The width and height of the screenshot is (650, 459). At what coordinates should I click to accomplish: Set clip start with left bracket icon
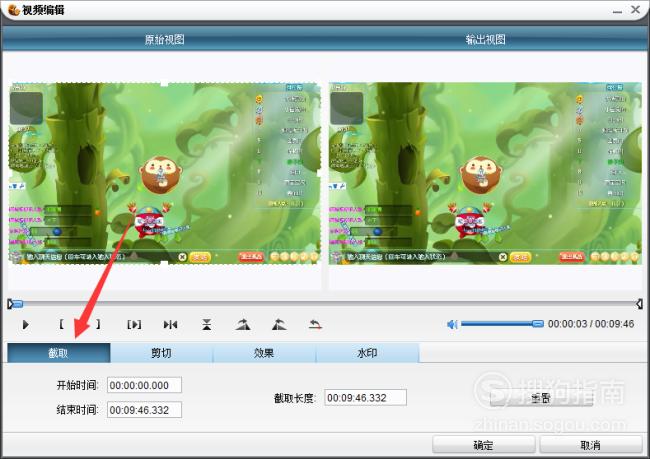[61, 324]
